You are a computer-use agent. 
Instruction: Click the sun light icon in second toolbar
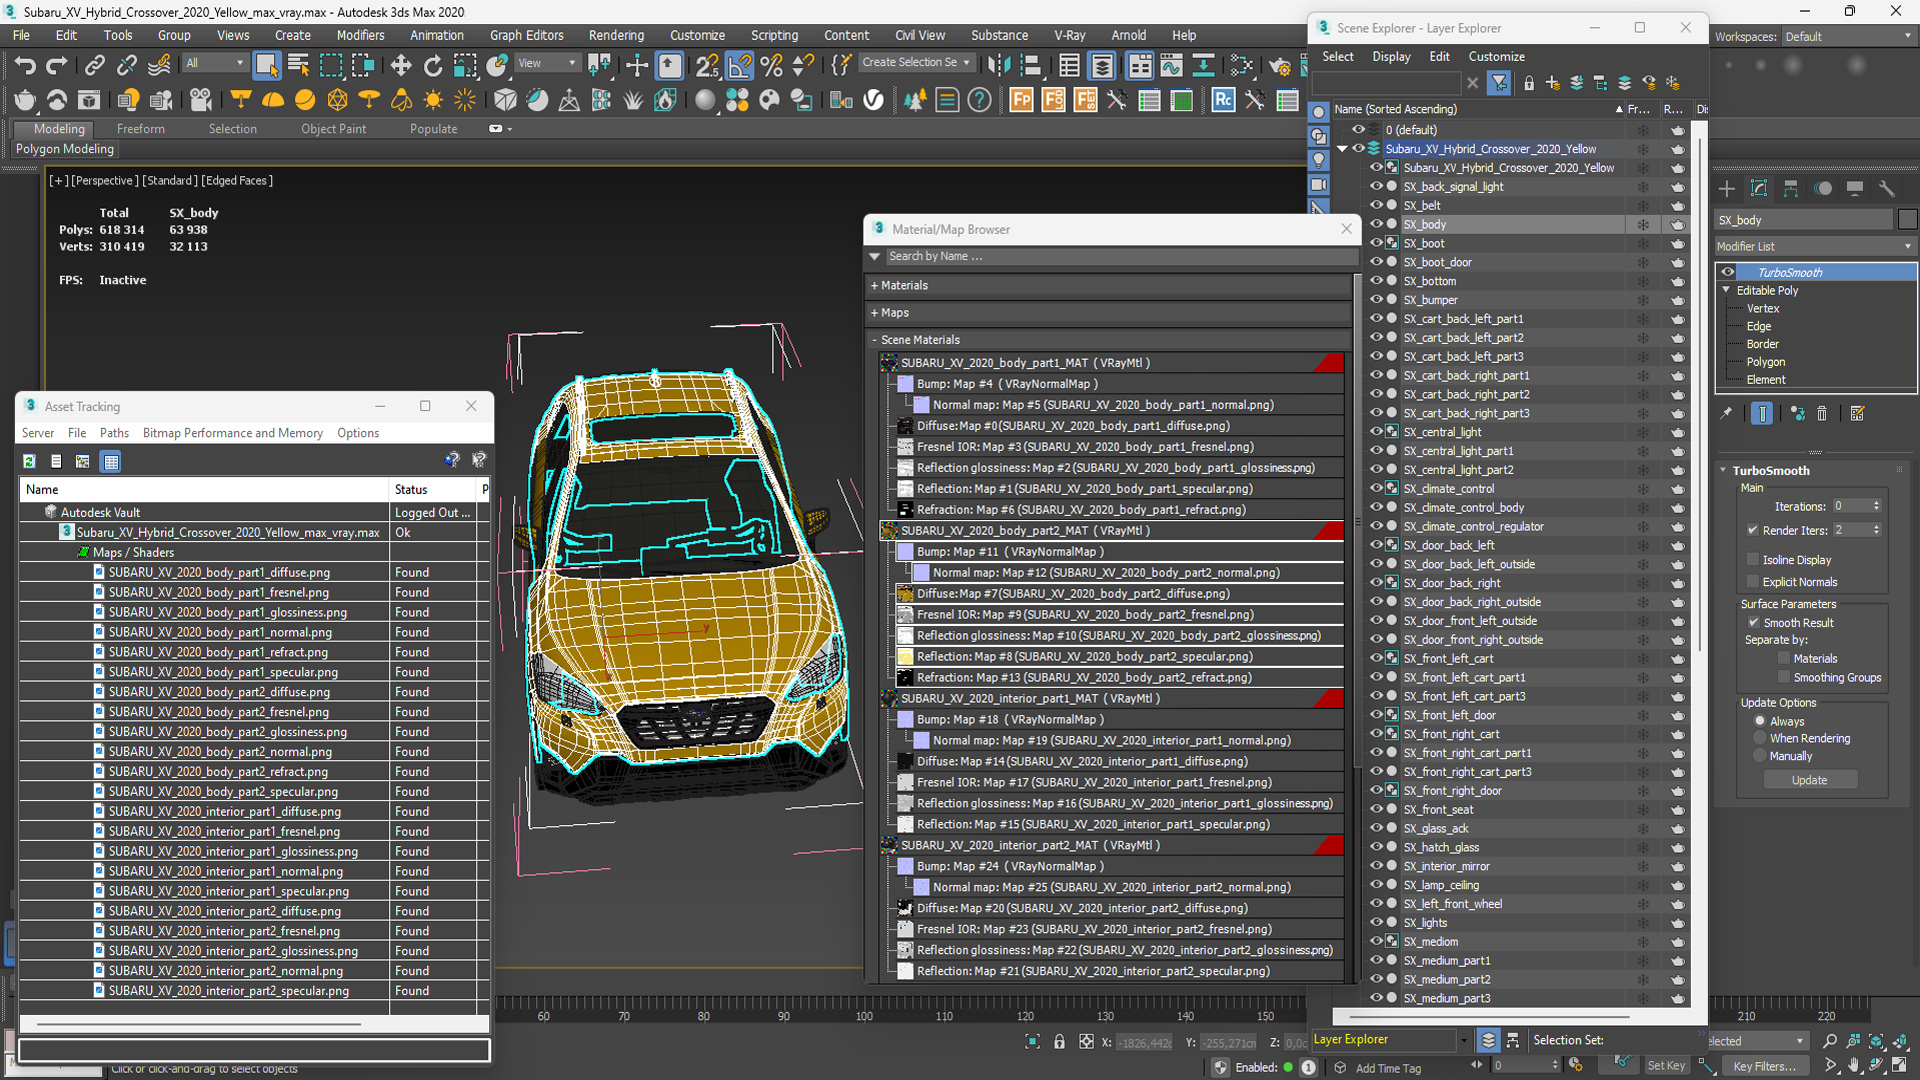pos(433,100)
